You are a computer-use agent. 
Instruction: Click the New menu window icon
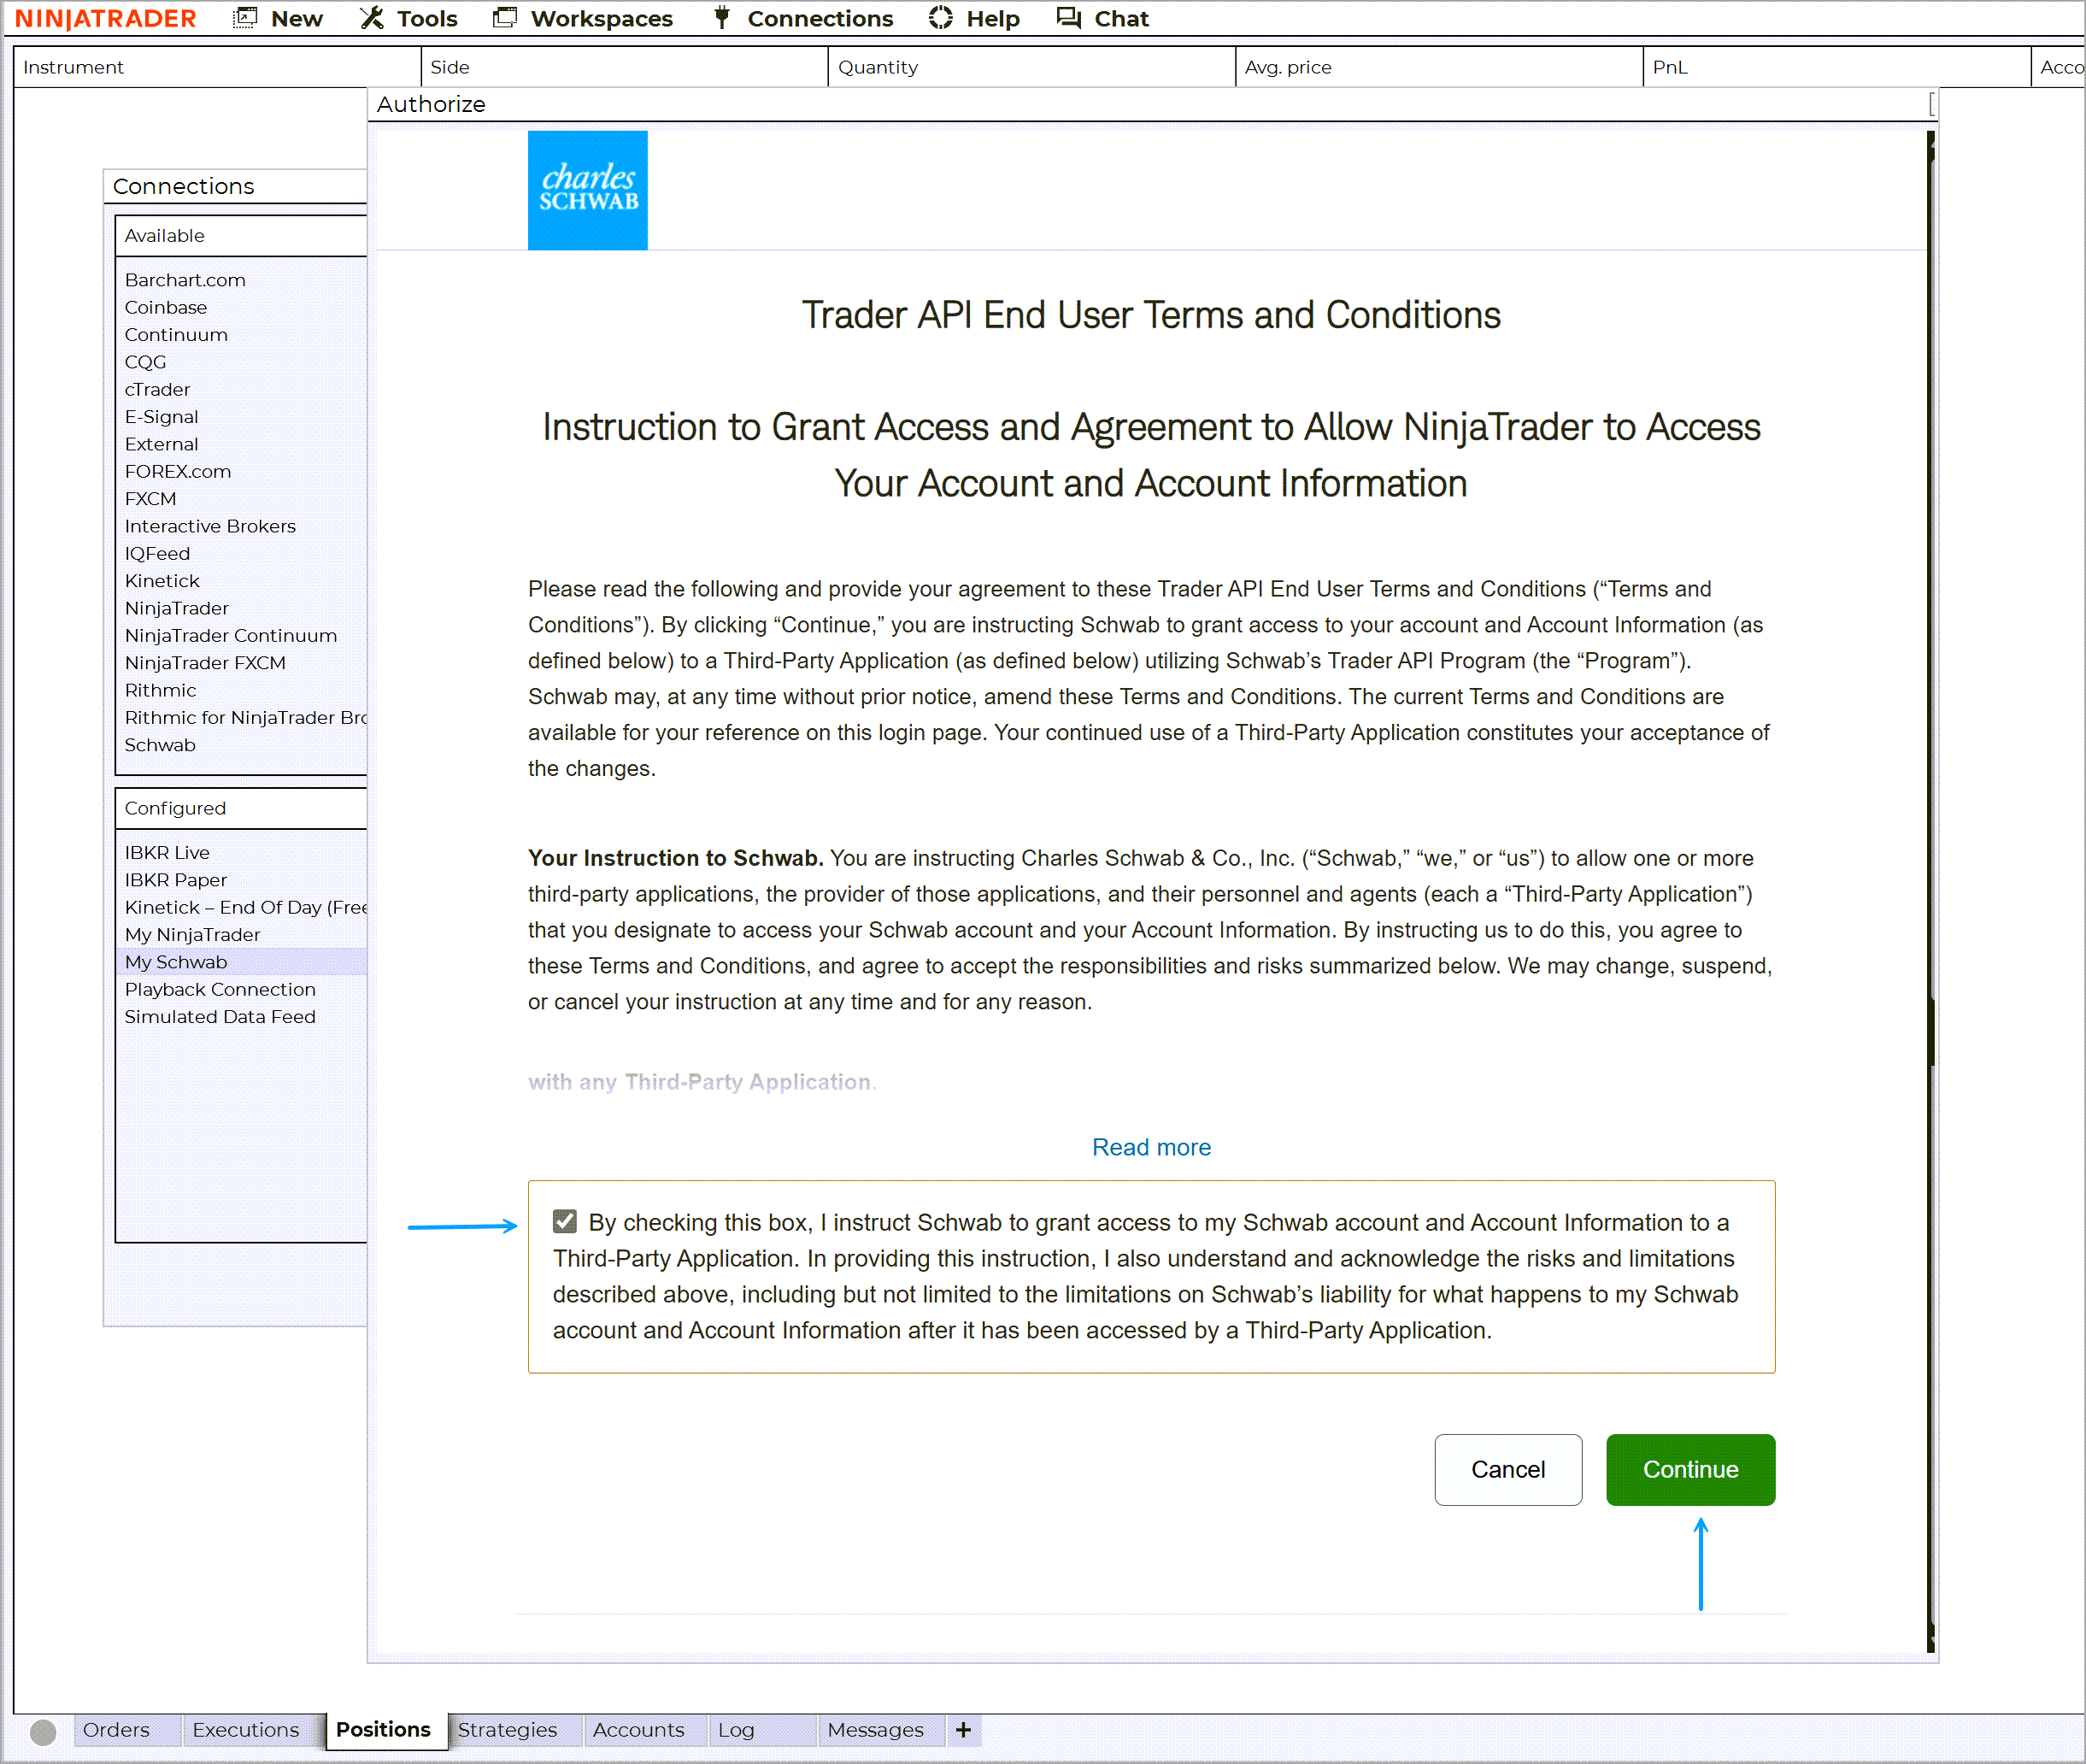(245, 18)
